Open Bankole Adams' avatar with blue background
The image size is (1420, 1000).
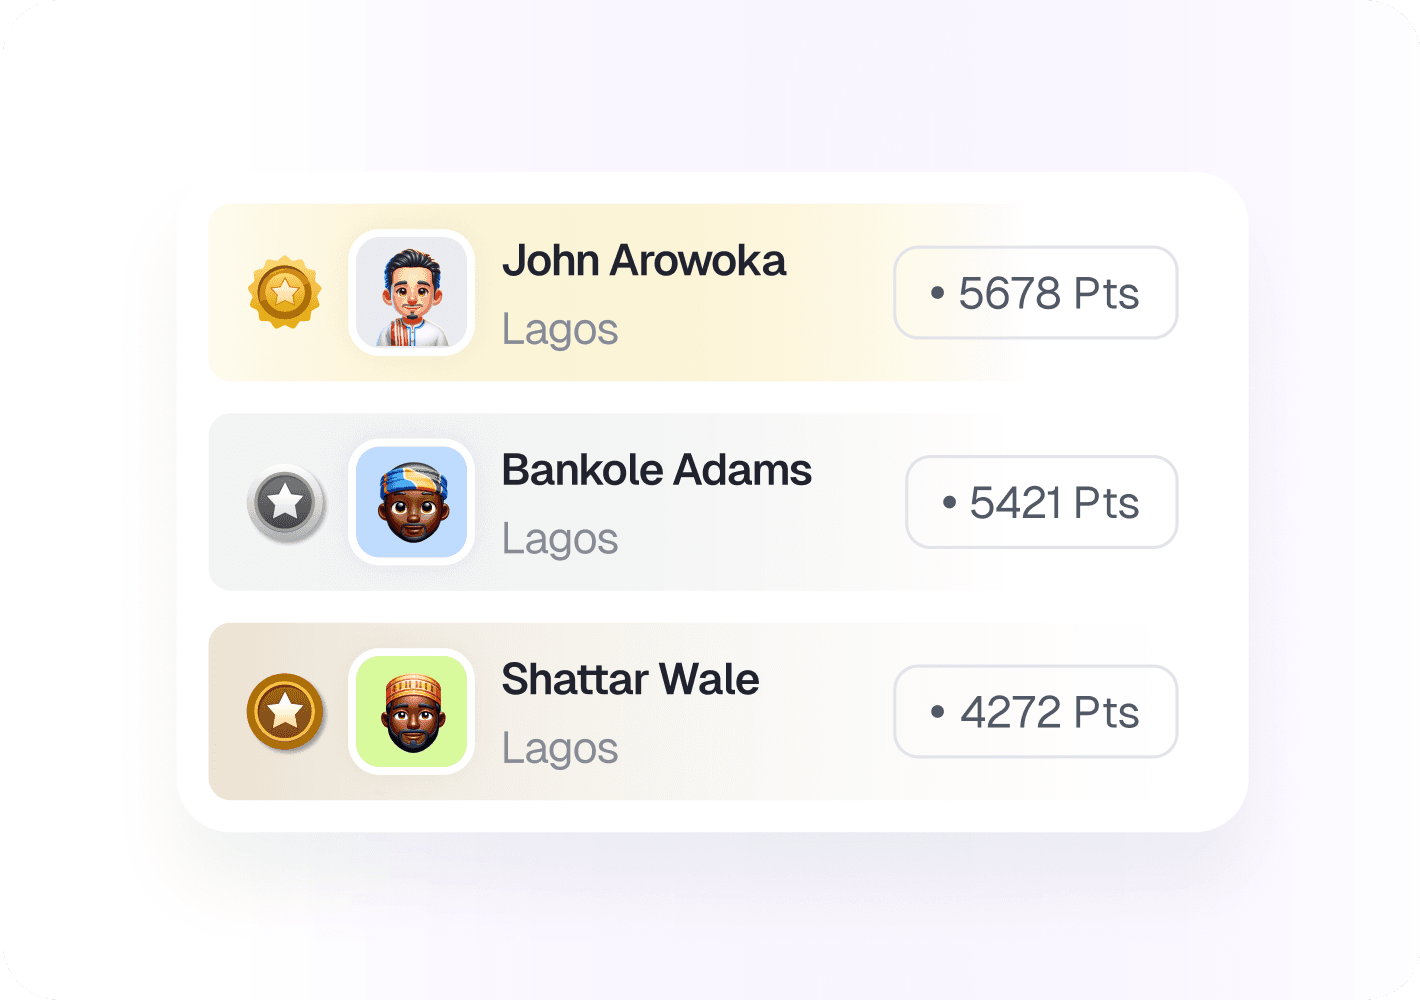[x=411, y=502]
